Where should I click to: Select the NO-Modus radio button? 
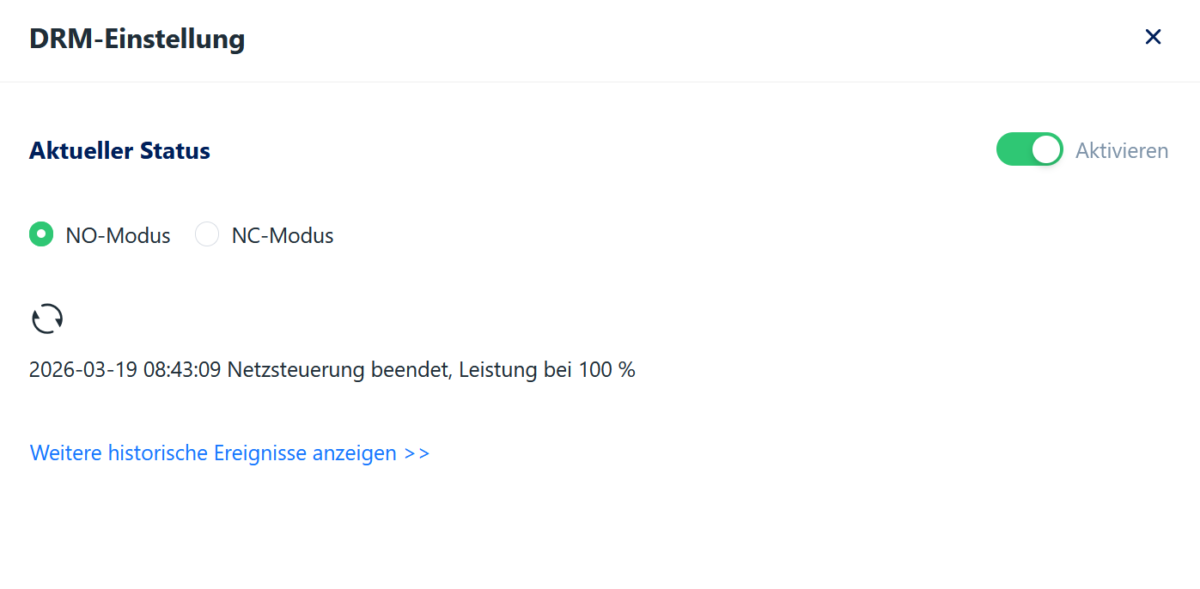(41, 234)
